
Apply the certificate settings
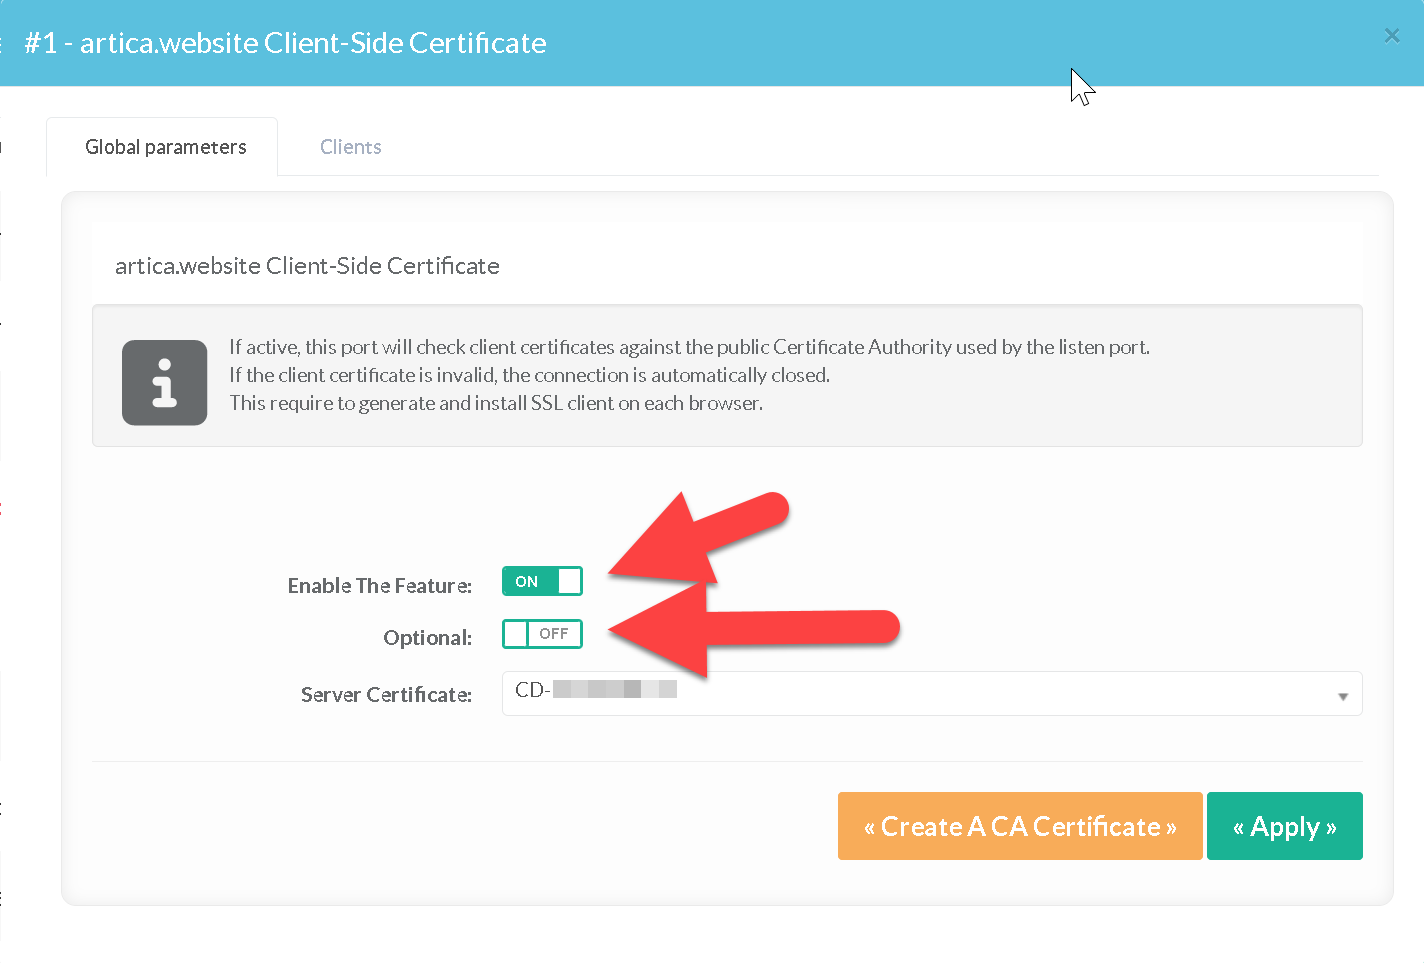pos(1284,826)
